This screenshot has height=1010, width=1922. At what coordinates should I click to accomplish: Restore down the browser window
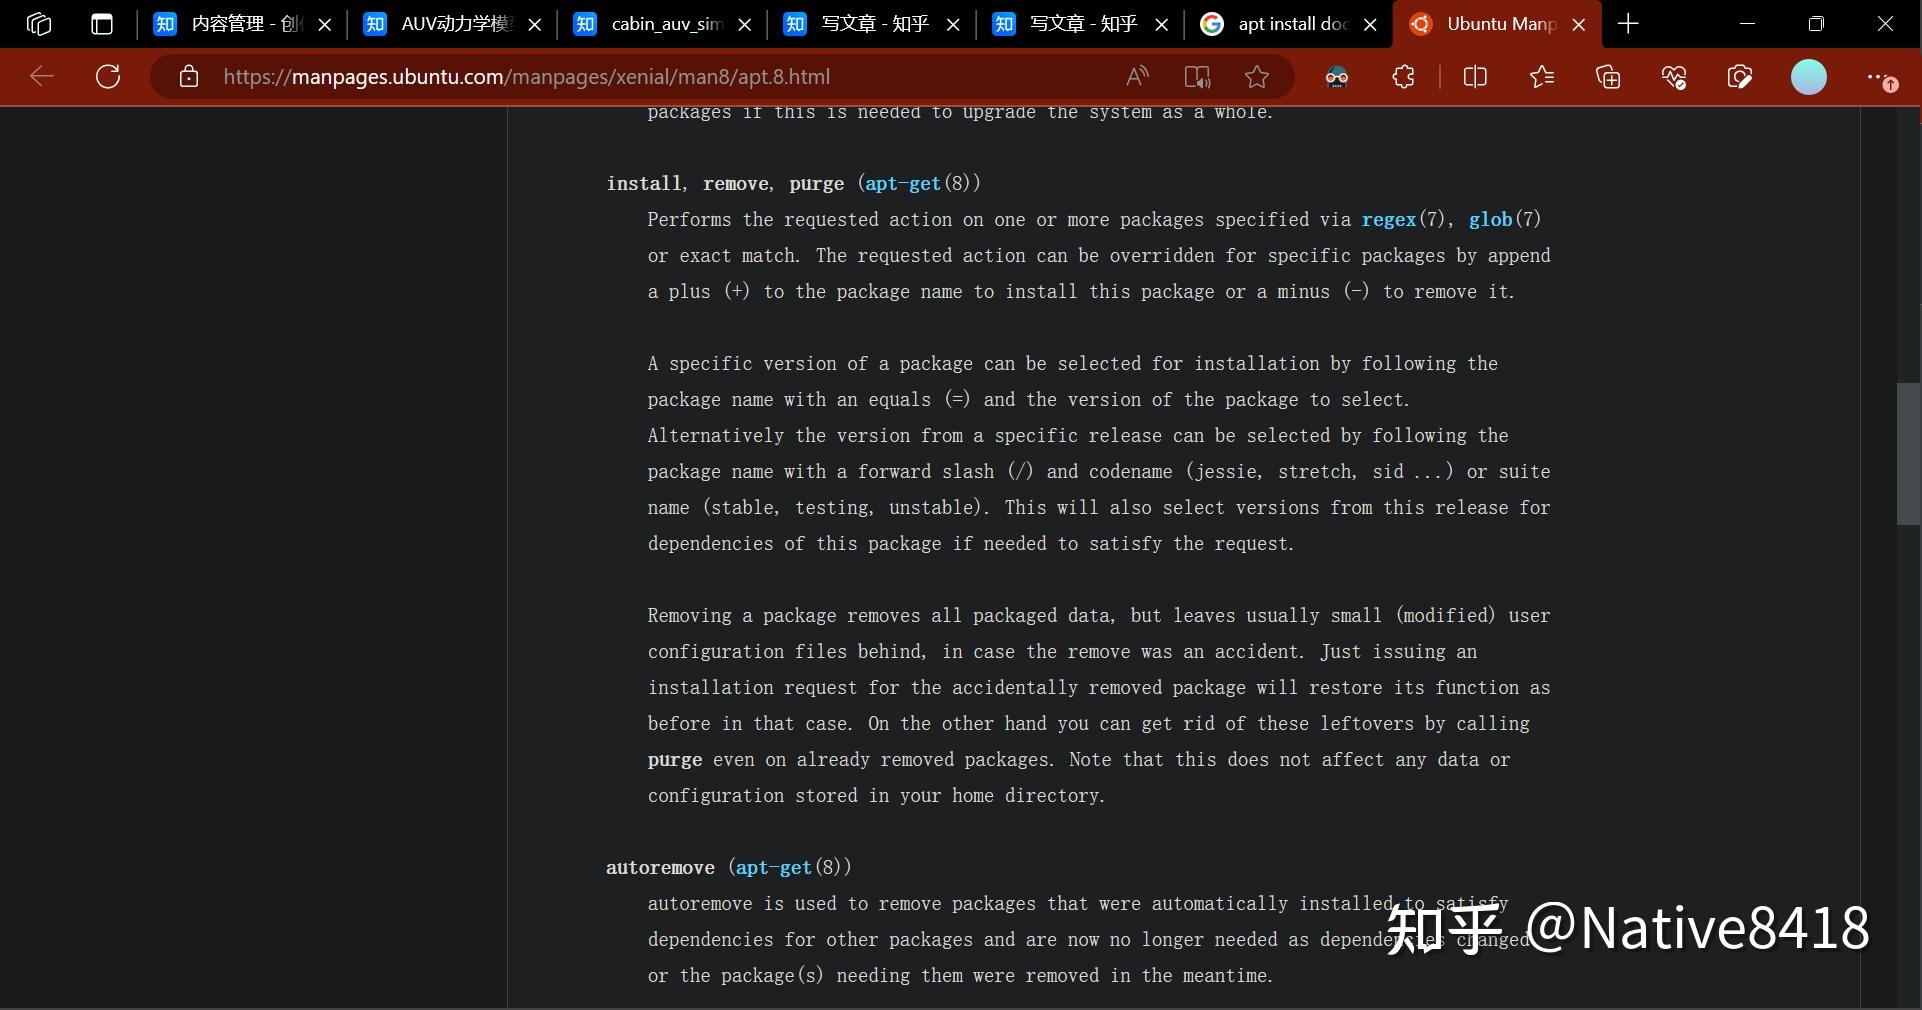click(1816, 24)
